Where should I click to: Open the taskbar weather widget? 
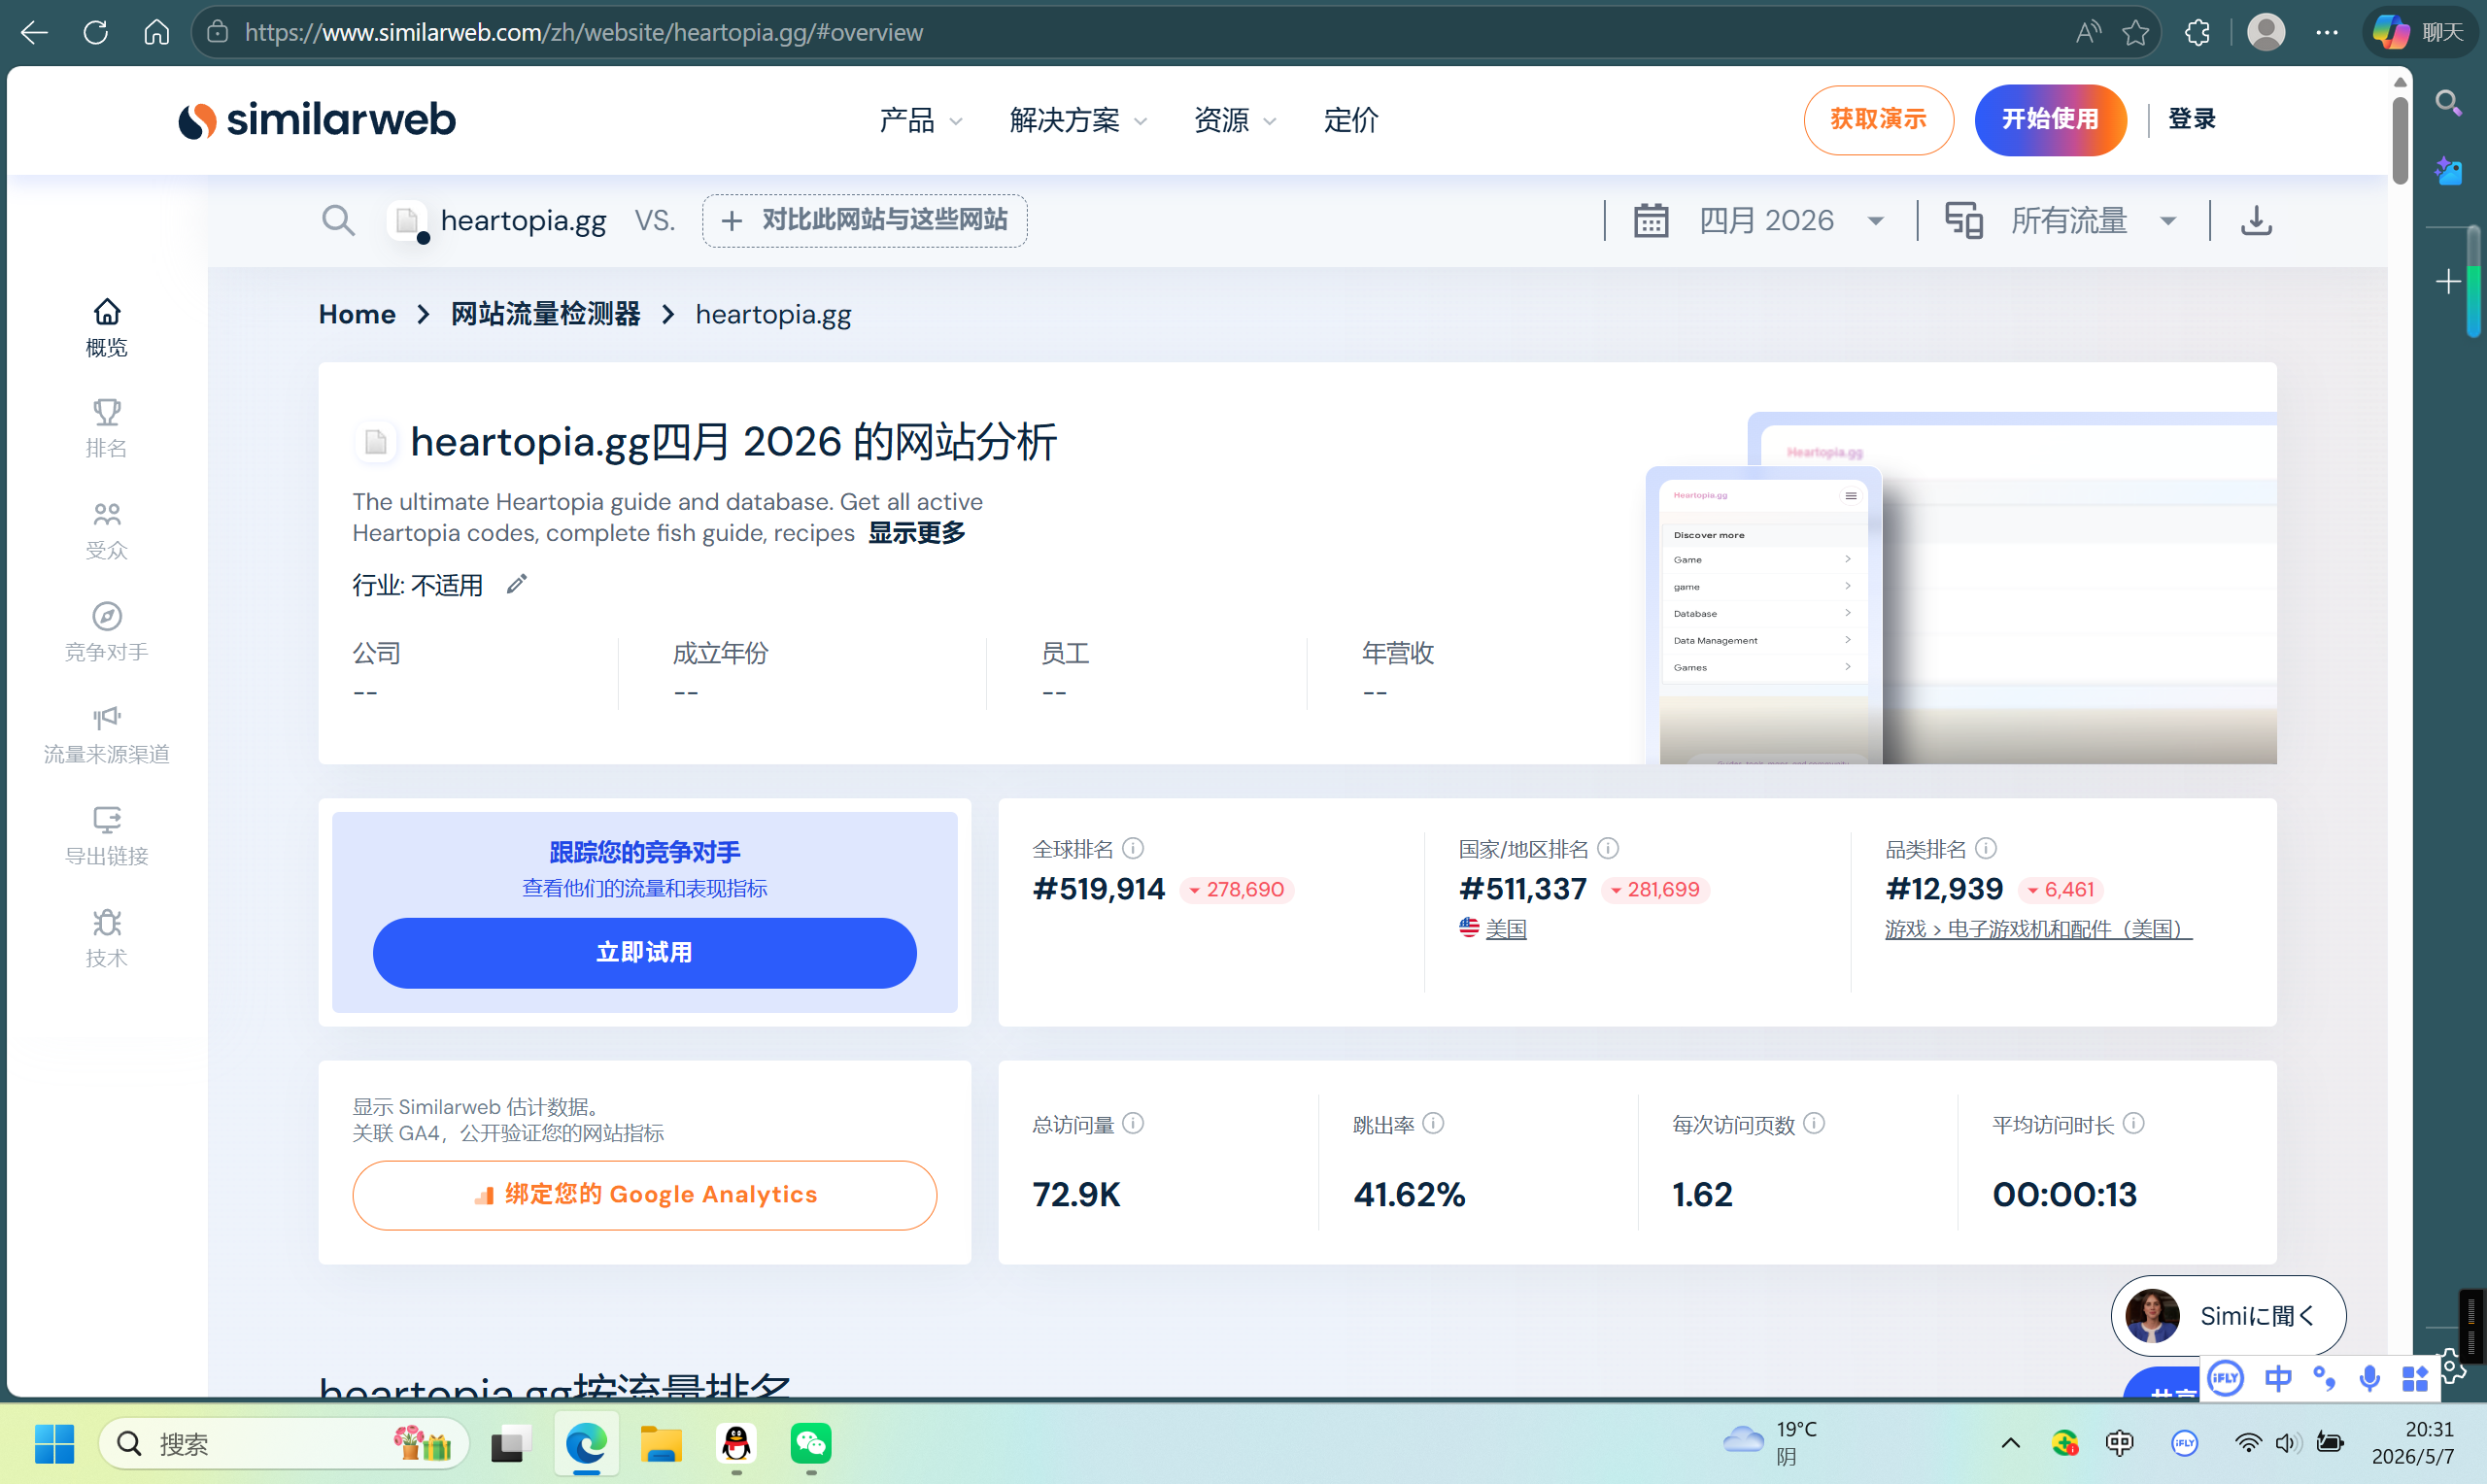(1770, 1442)
